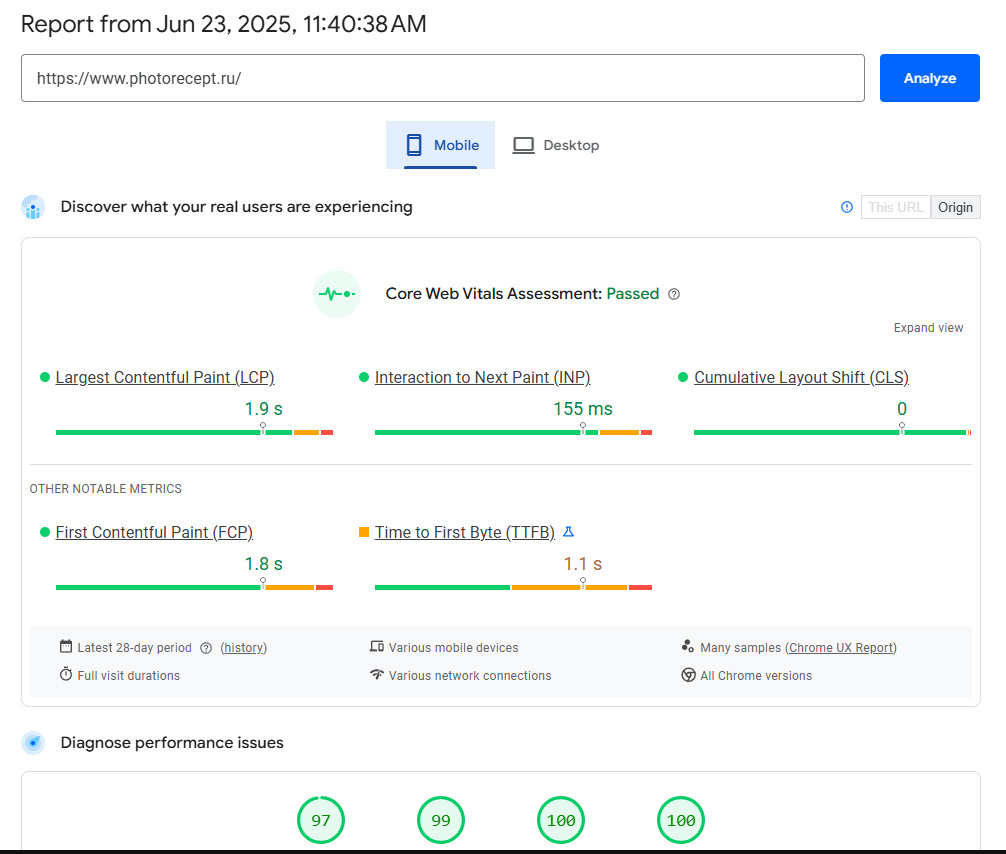Click the TTFB experimental flask icon
Viewport: 1006px width, 854px height.
(569, 532)
